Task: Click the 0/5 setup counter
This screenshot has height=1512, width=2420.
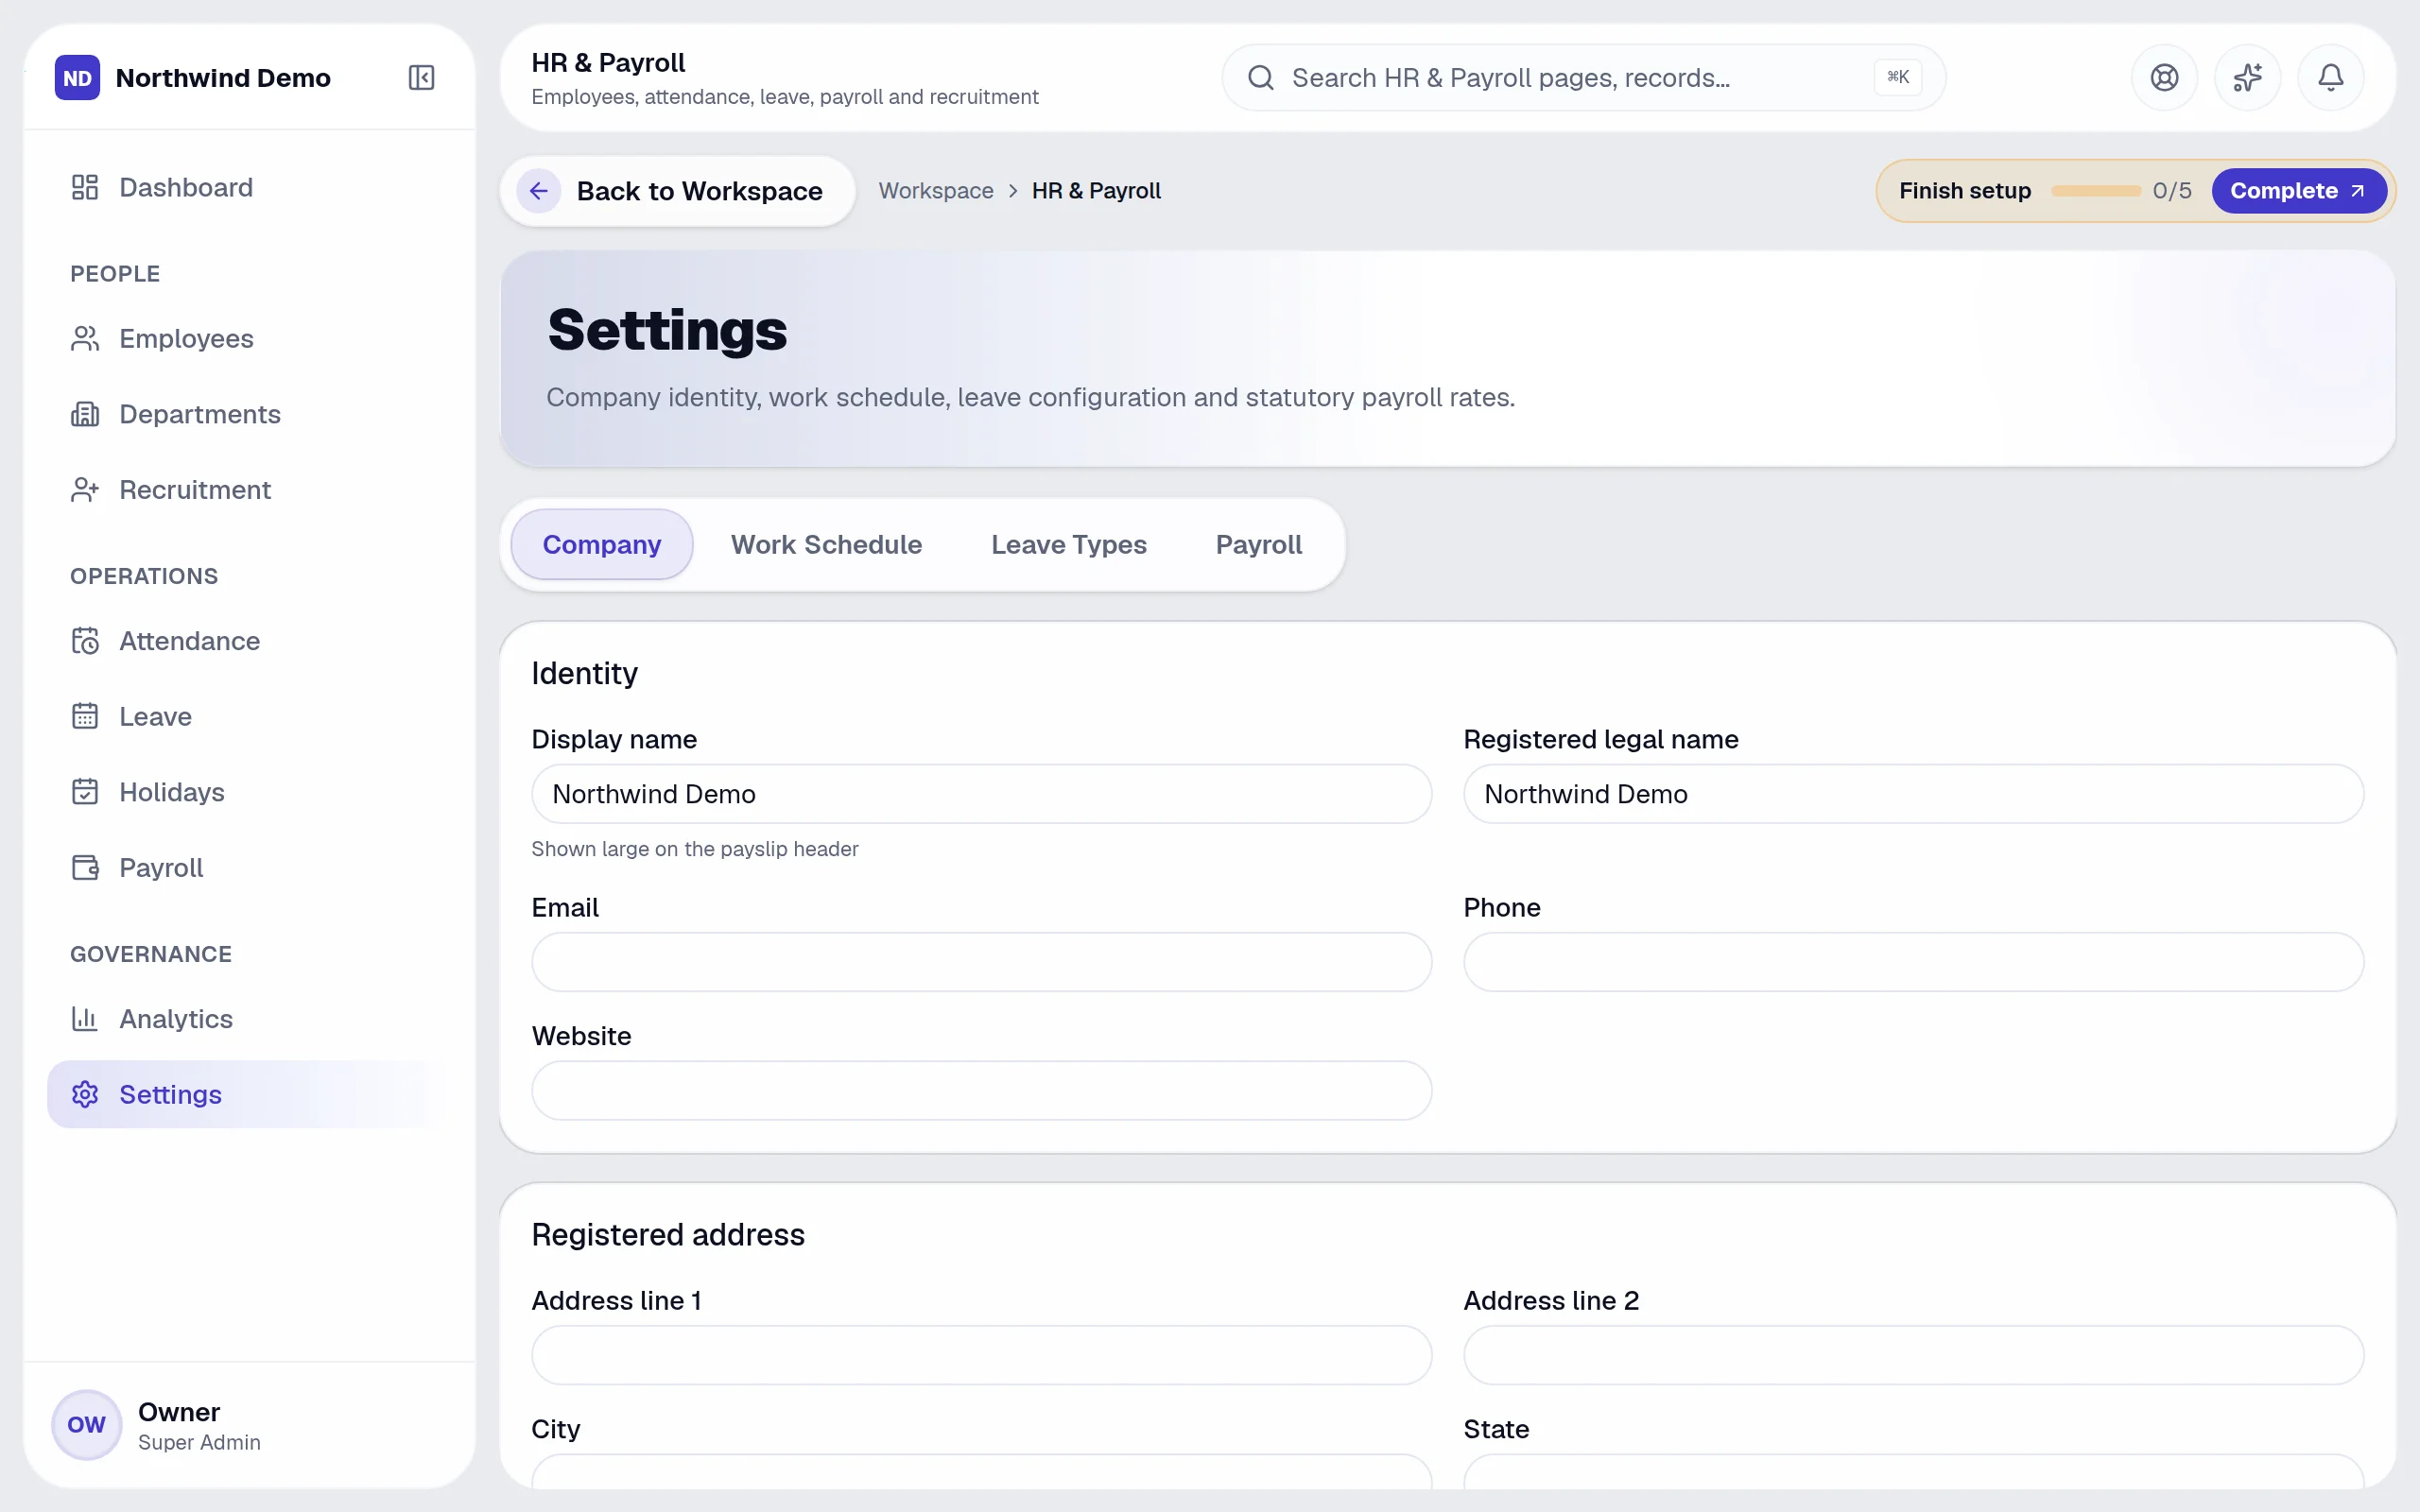Action: (2172, 191)
